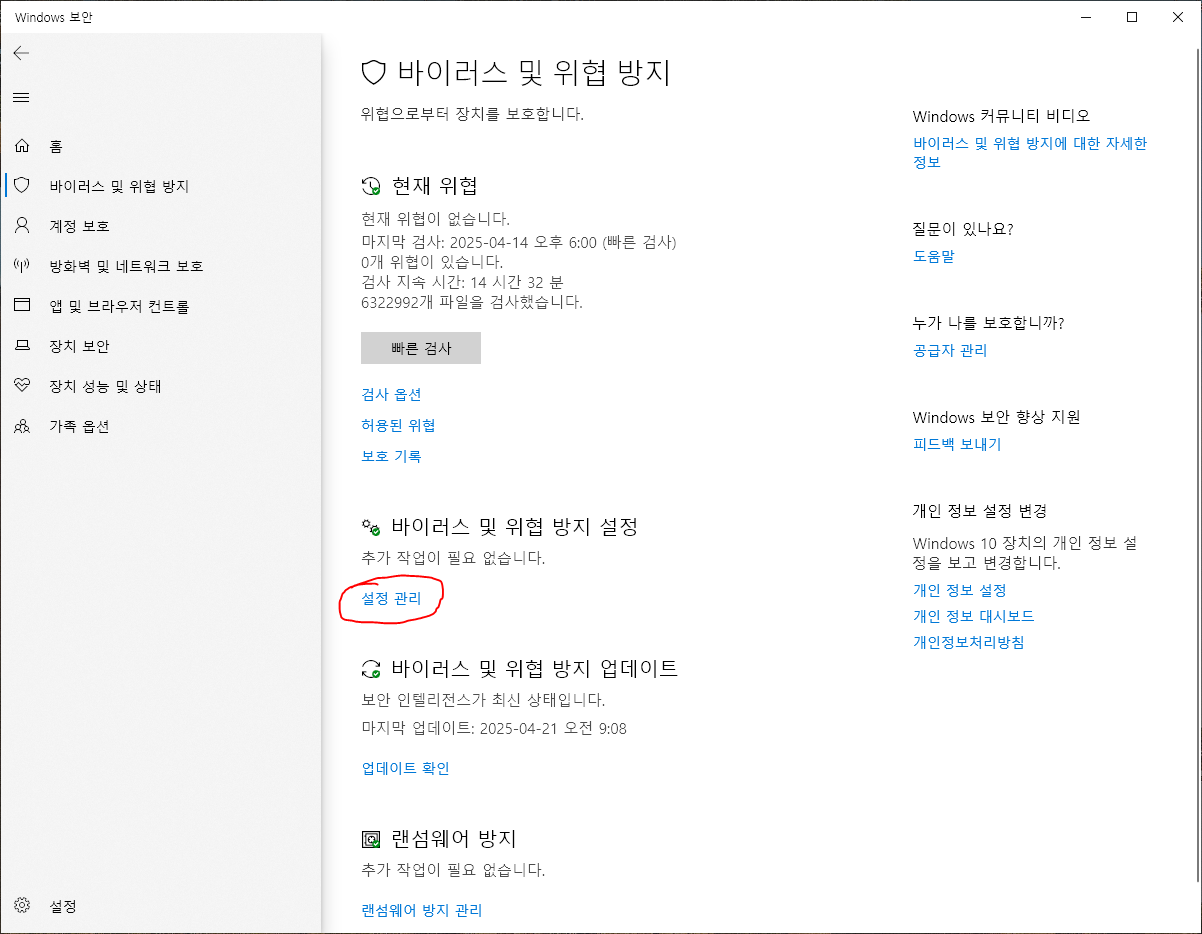Image resolution: width=1202 pixels, height=934 pixels.
Task: Open 설정 at sidebar bottom
Action: point(63,906)
